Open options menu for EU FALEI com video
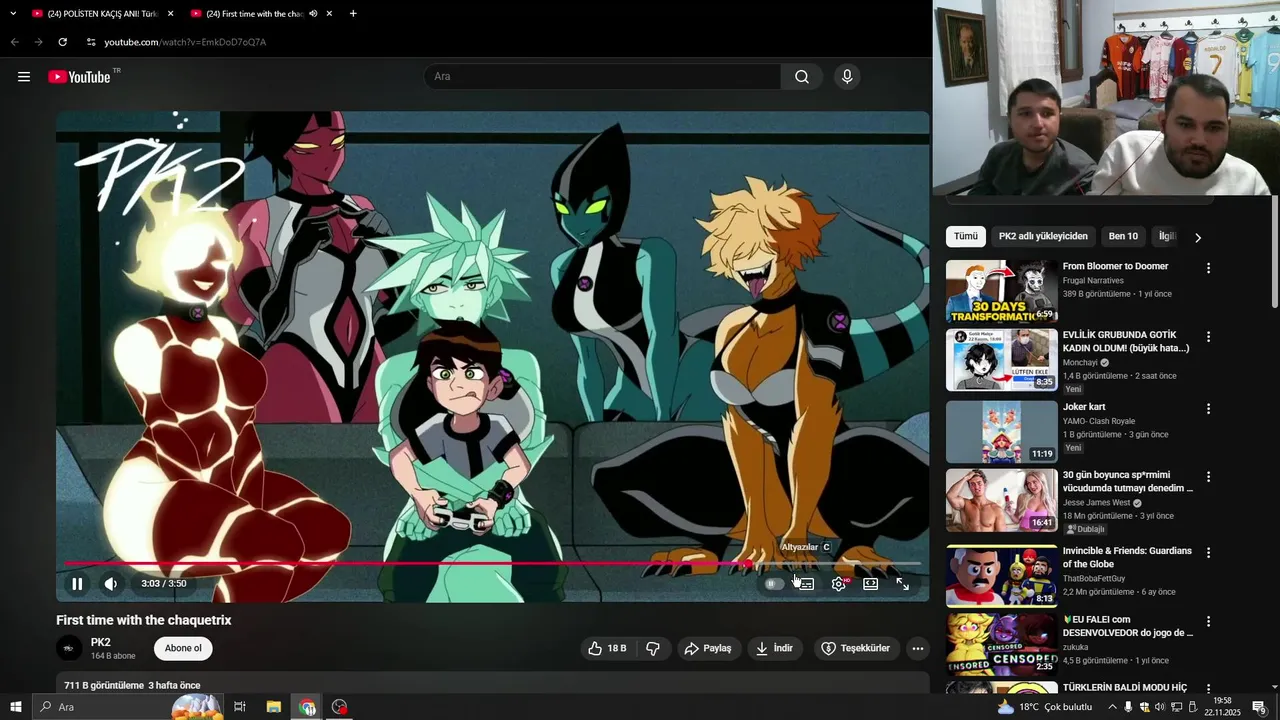 tap(1208, 621)
